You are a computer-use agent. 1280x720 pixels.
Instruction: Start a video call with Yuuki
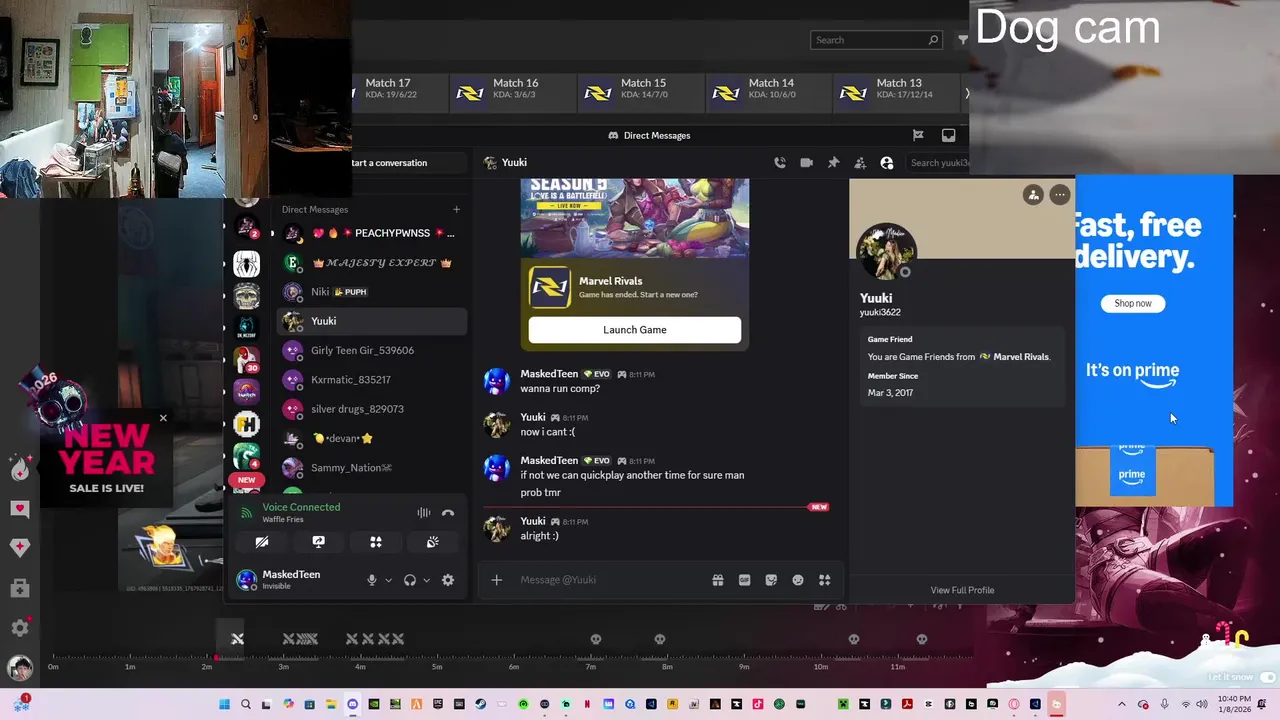tap(806, 163)
